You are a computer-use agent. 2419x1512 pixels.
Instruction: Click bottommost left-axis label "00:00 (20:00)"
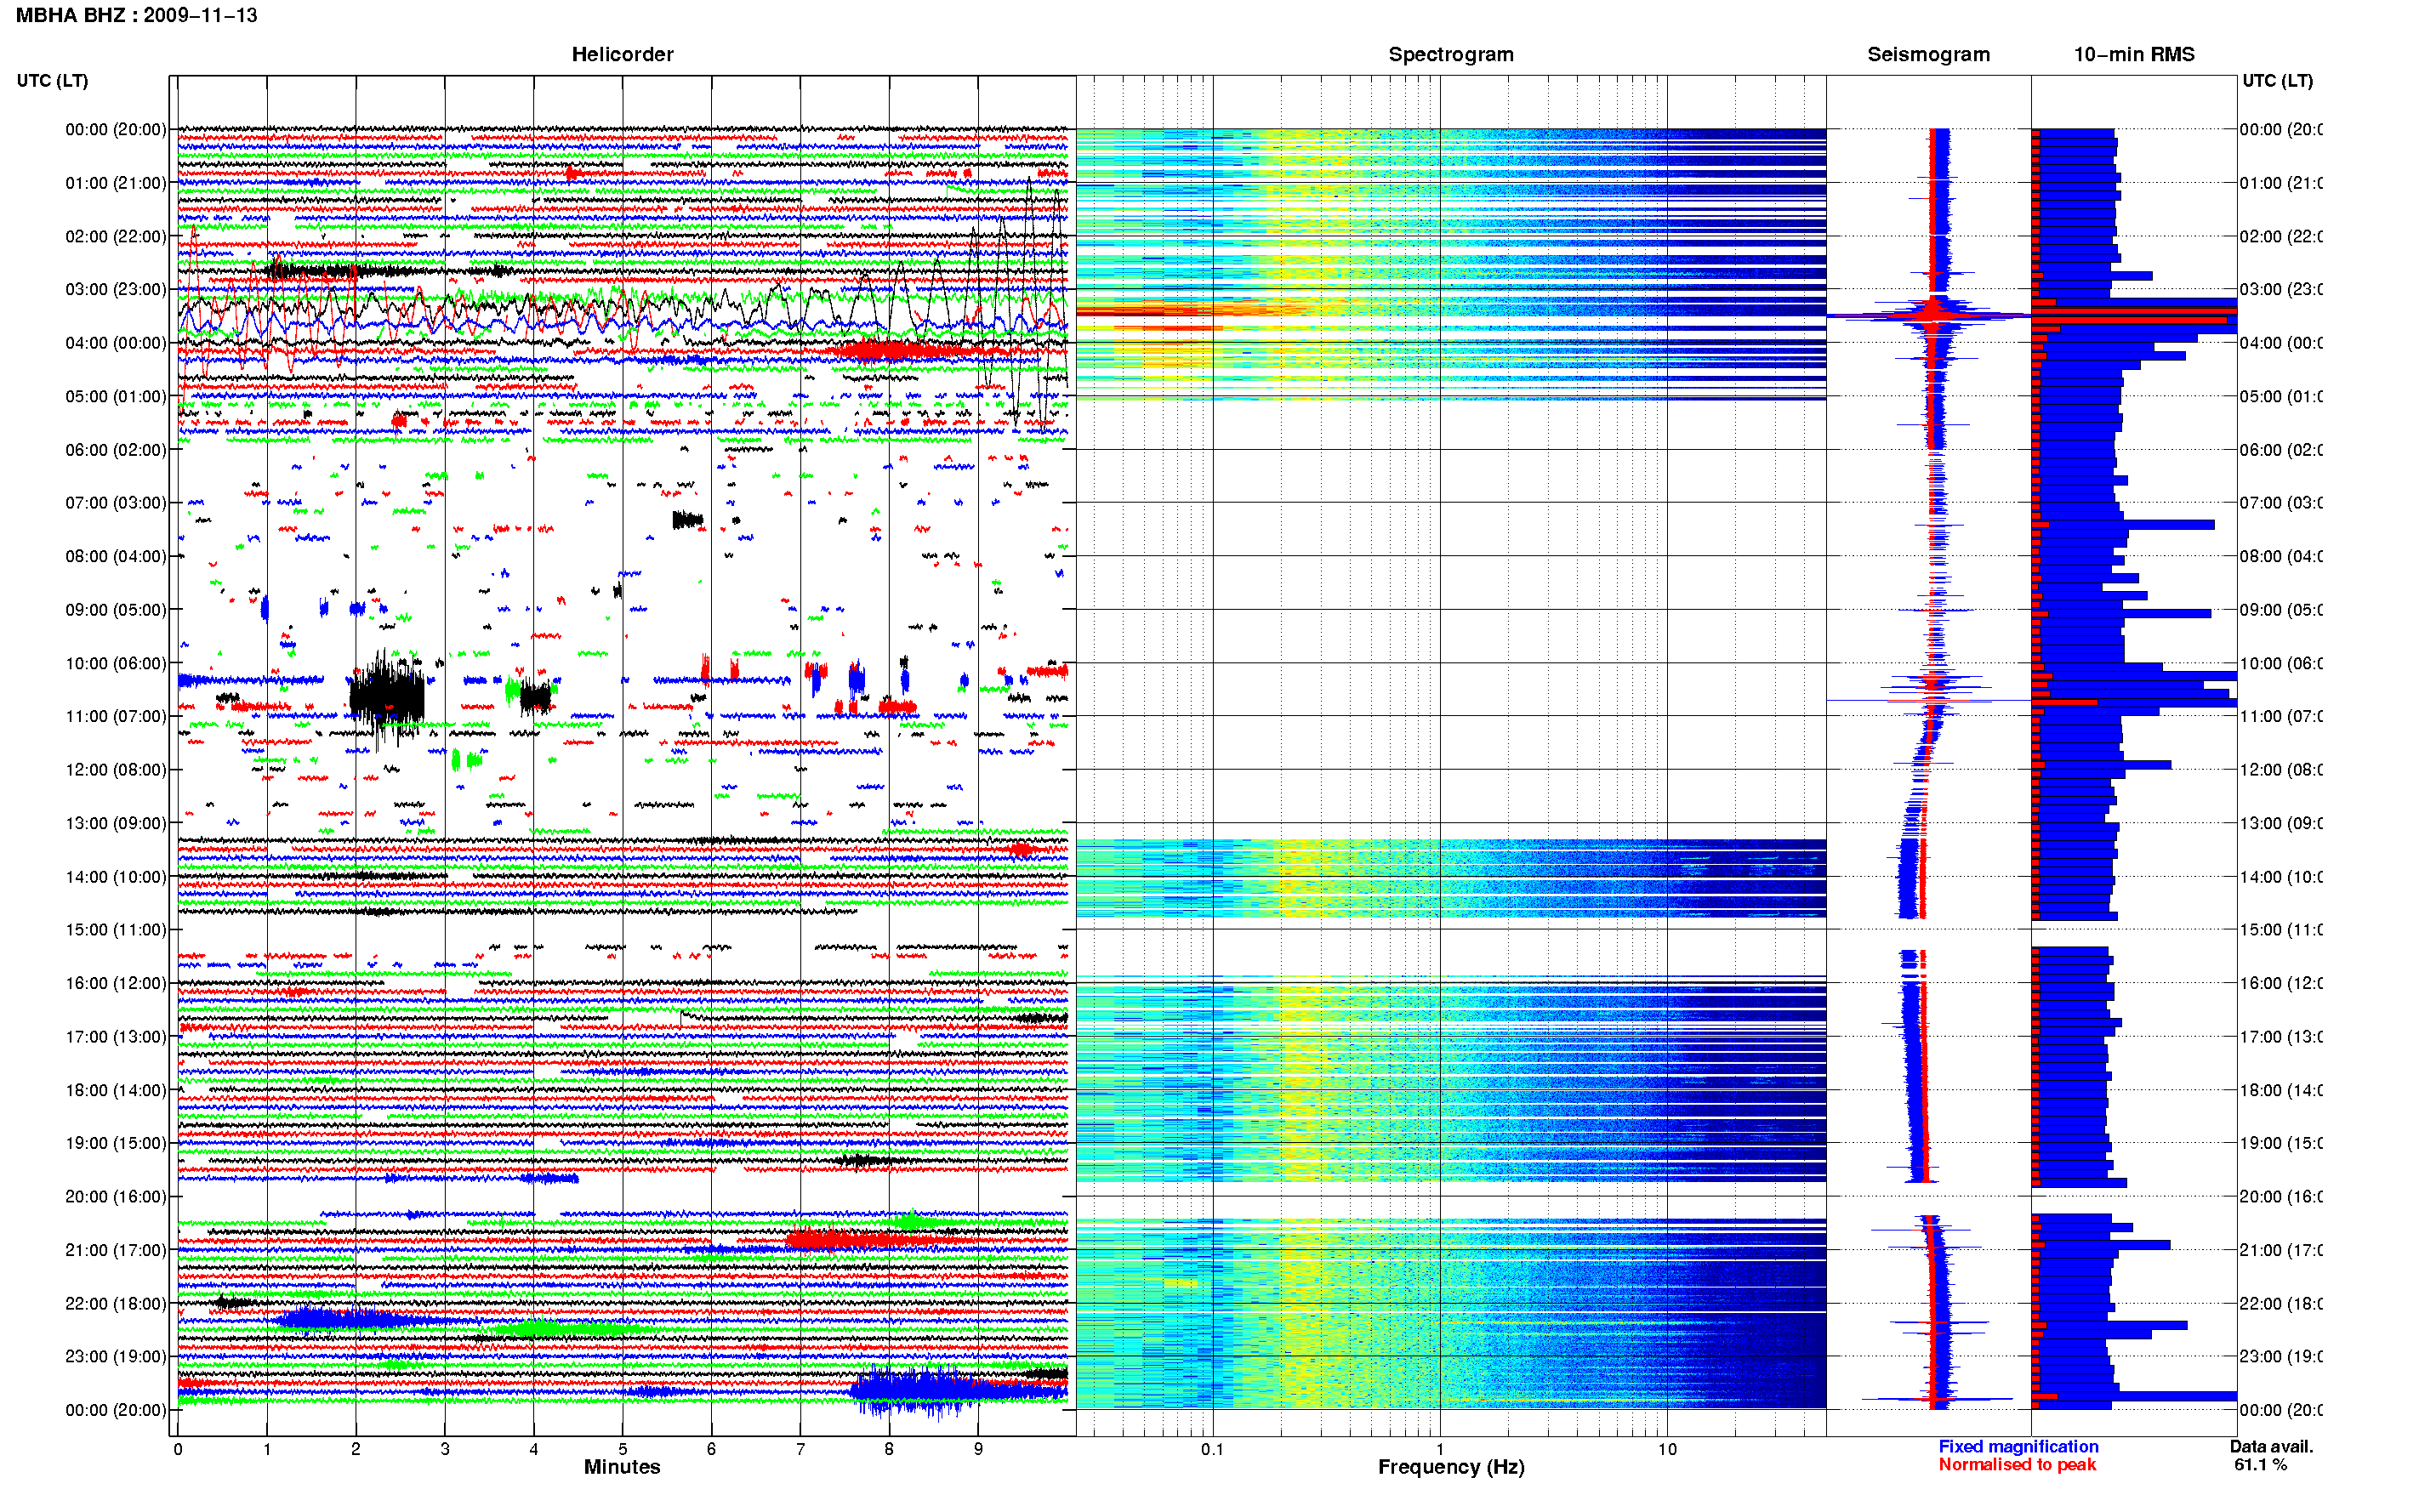pos(116,1410)
